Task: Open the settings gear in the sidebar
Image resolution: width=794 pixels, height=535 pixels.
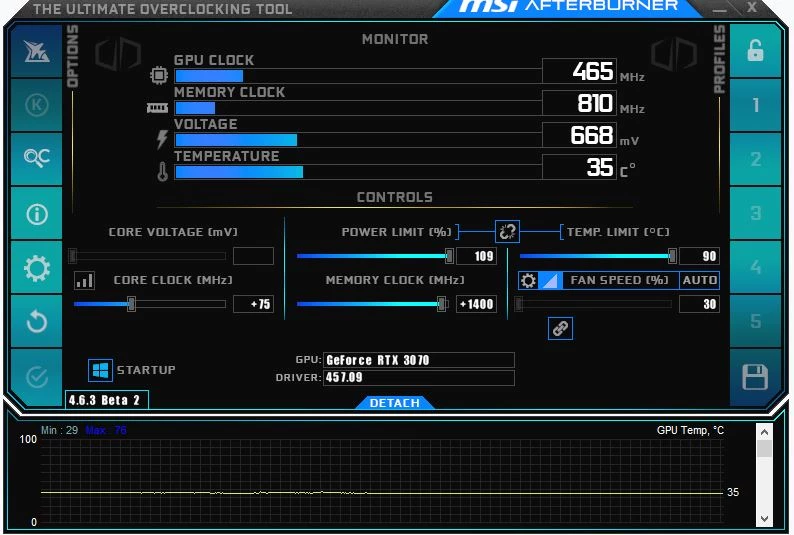Action: [36, 268]
